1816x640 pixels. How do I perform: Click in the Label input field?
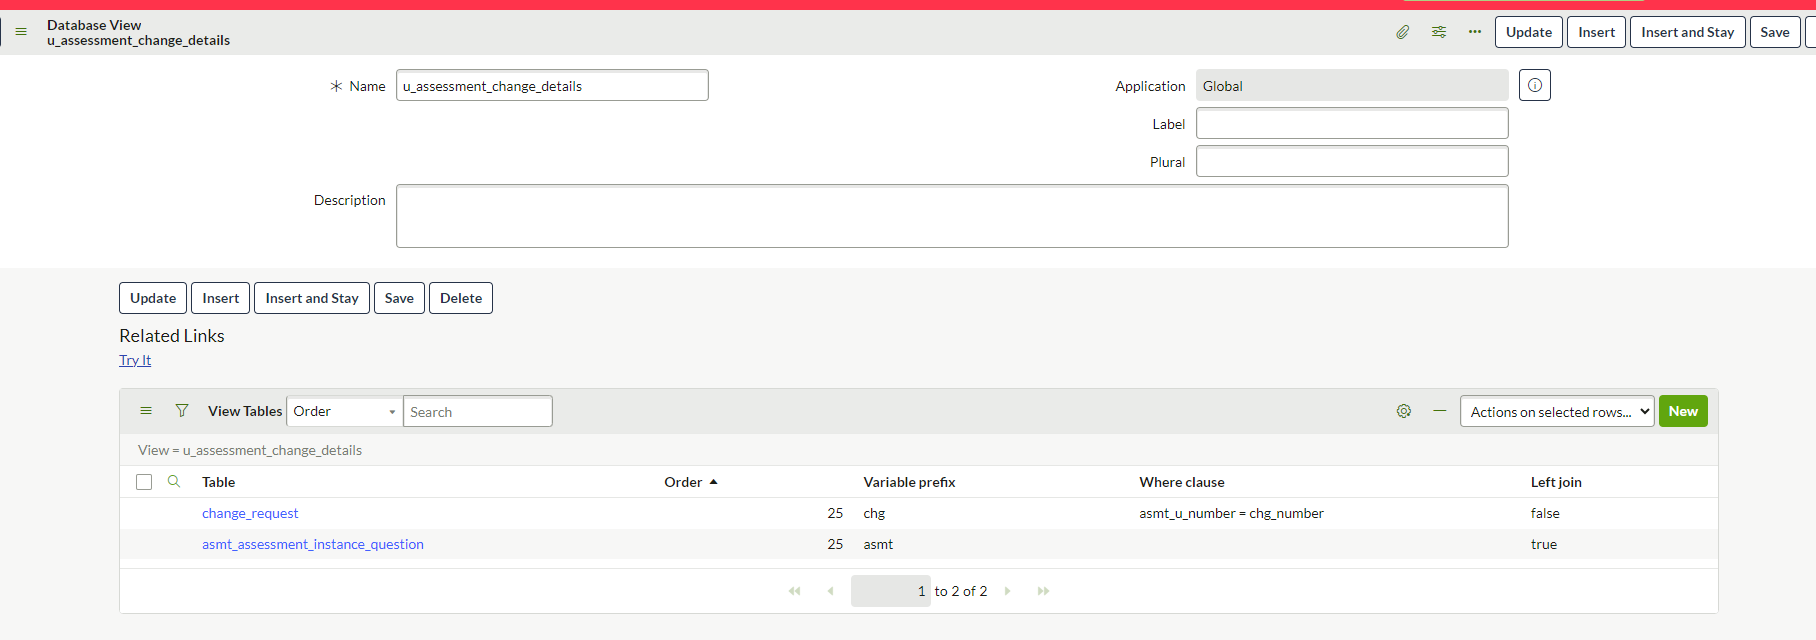1352,123
